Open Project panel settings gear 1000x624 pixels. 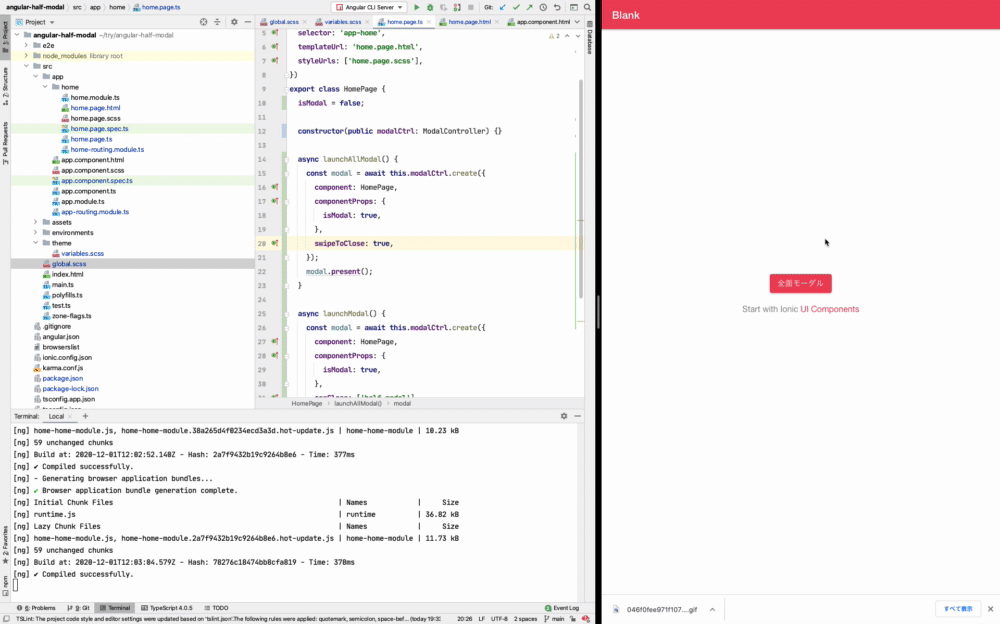pos(234,22)
